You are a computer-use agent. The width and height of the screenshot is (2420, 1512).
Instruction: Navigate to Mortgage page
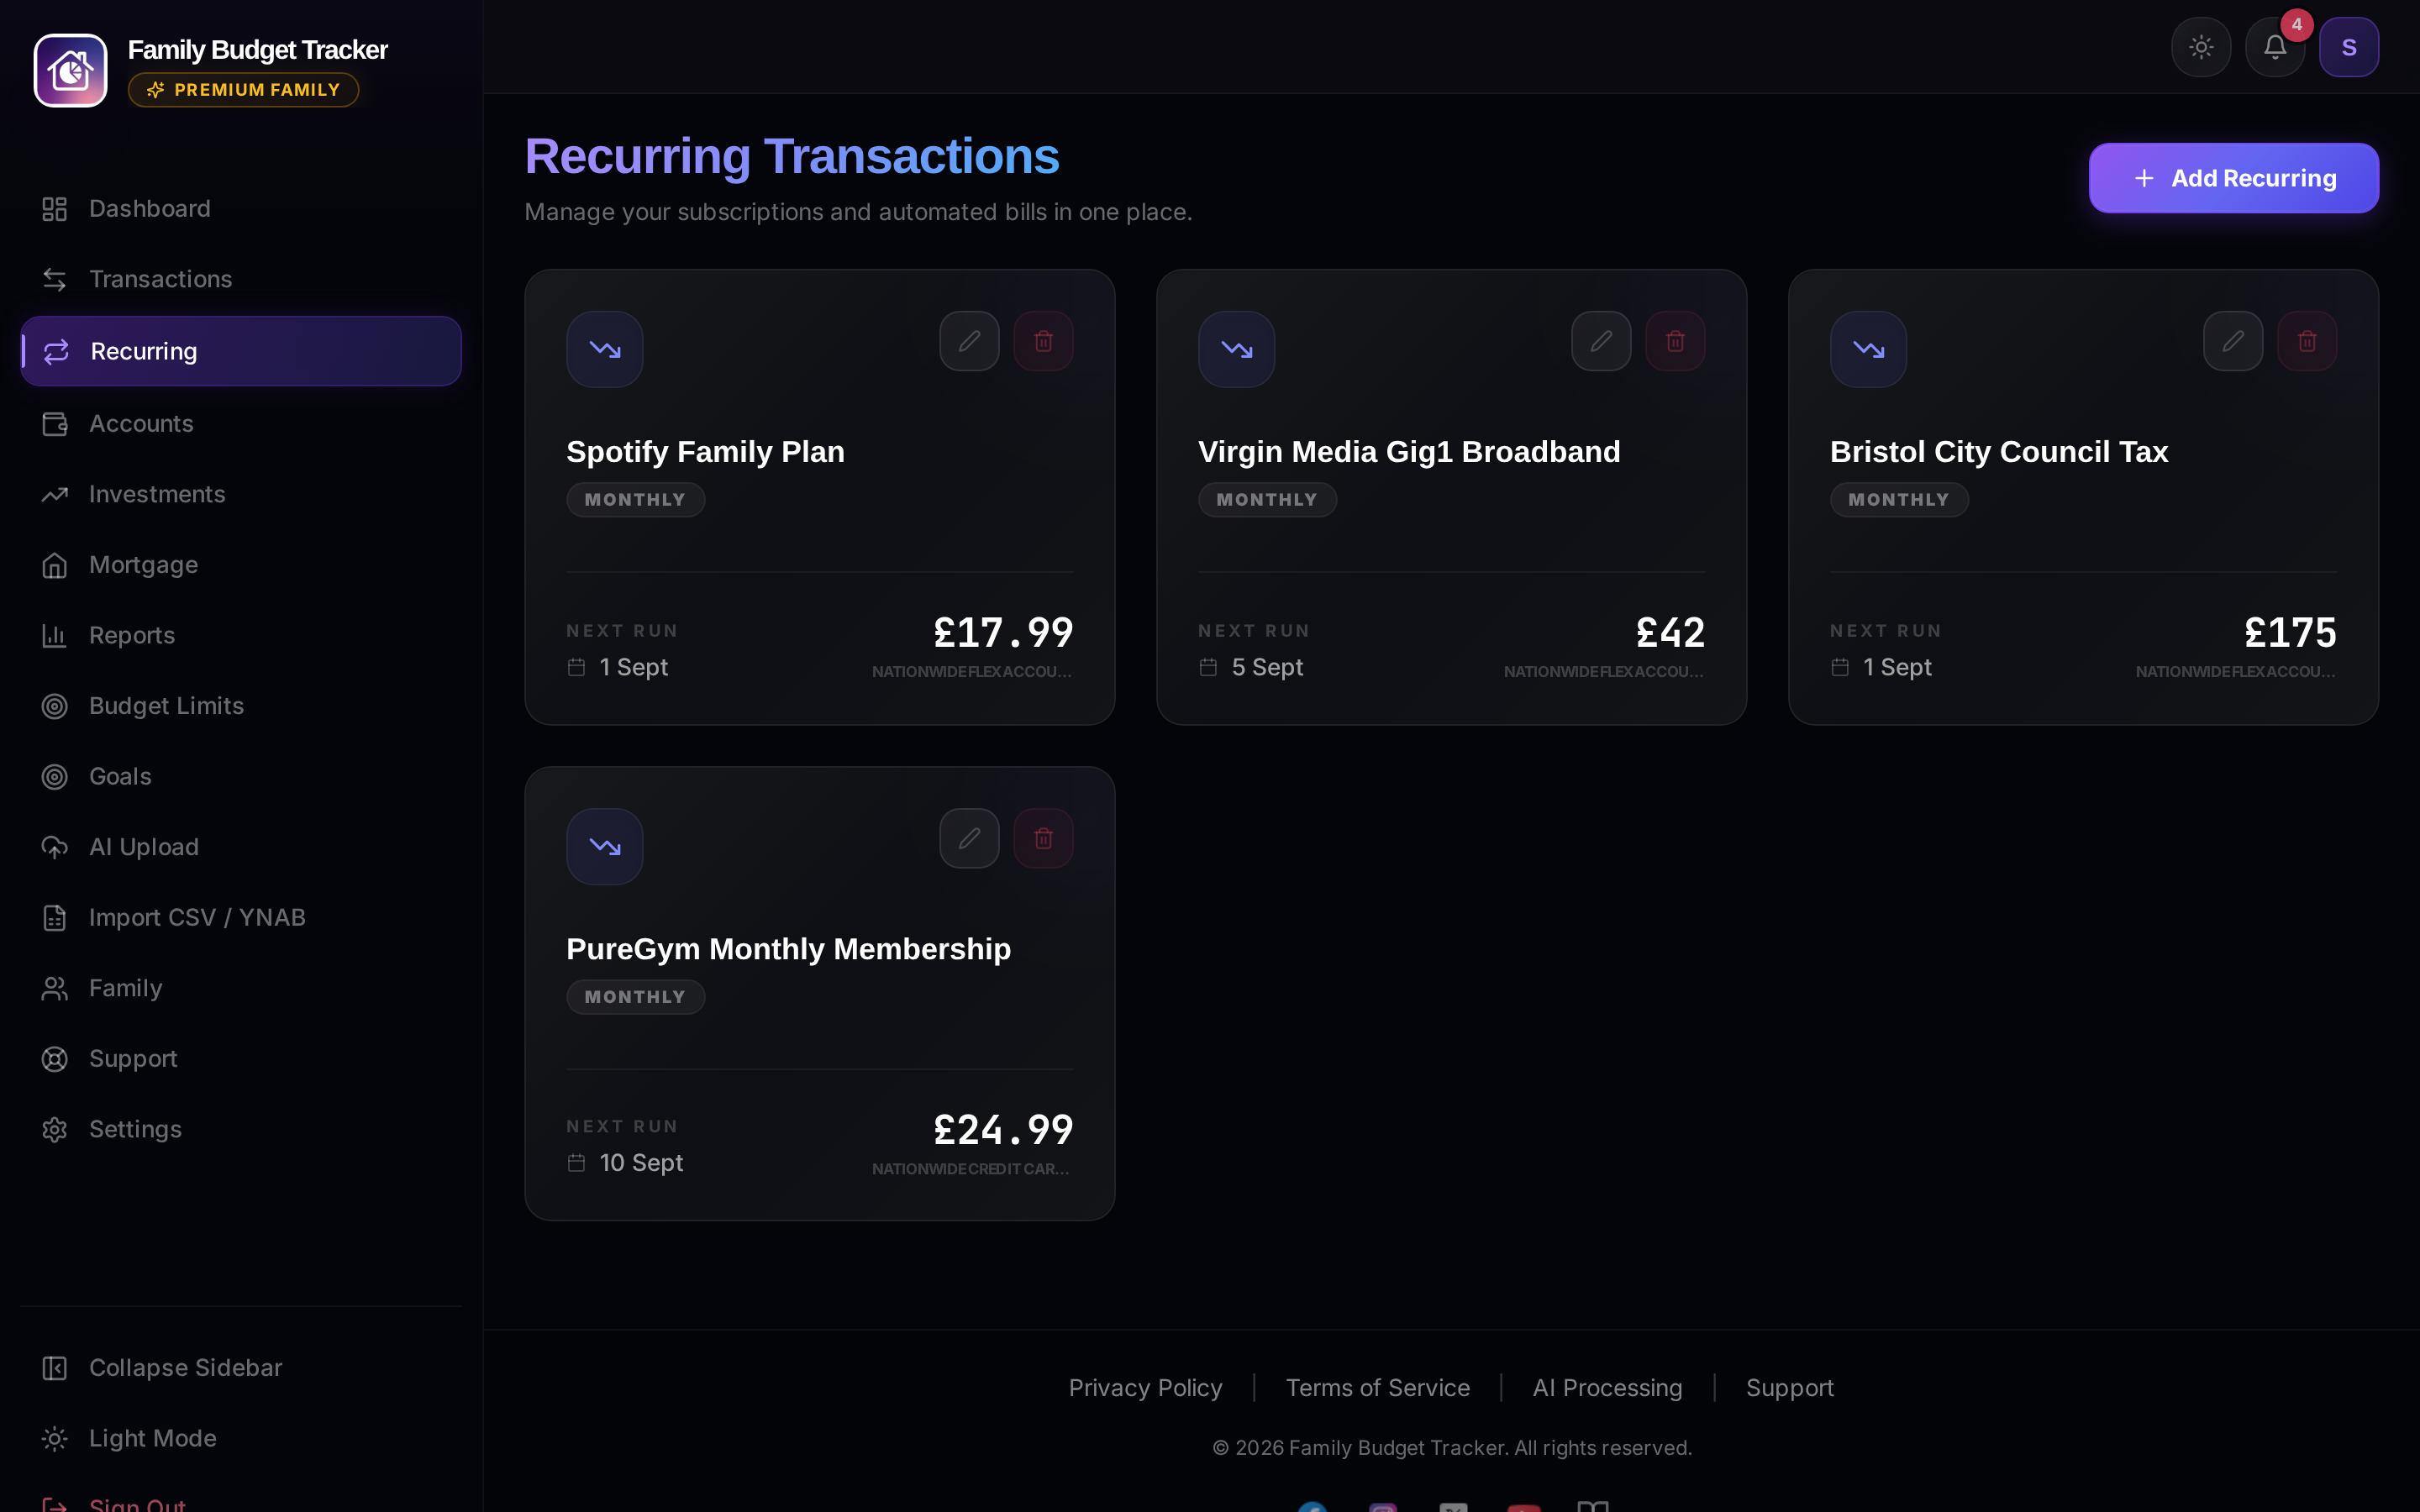click(x=241, y=565)
